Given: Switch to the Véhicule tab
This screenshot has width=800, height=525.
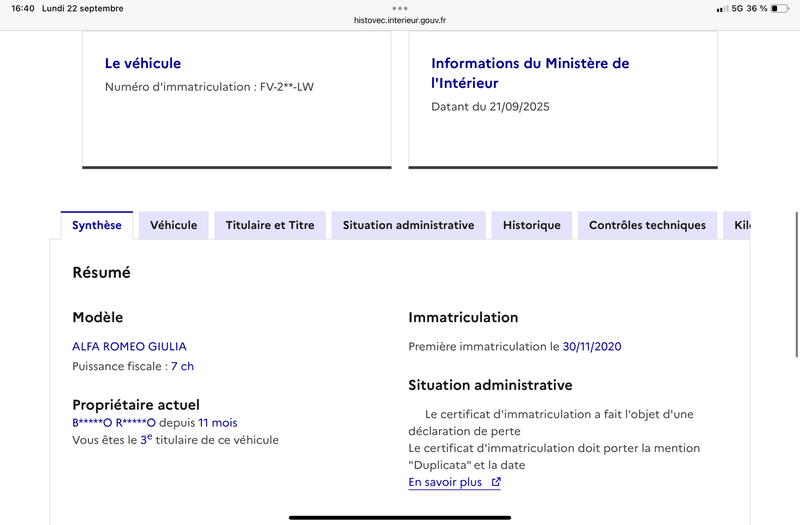Looking at the screenshot, I should 173,225.
